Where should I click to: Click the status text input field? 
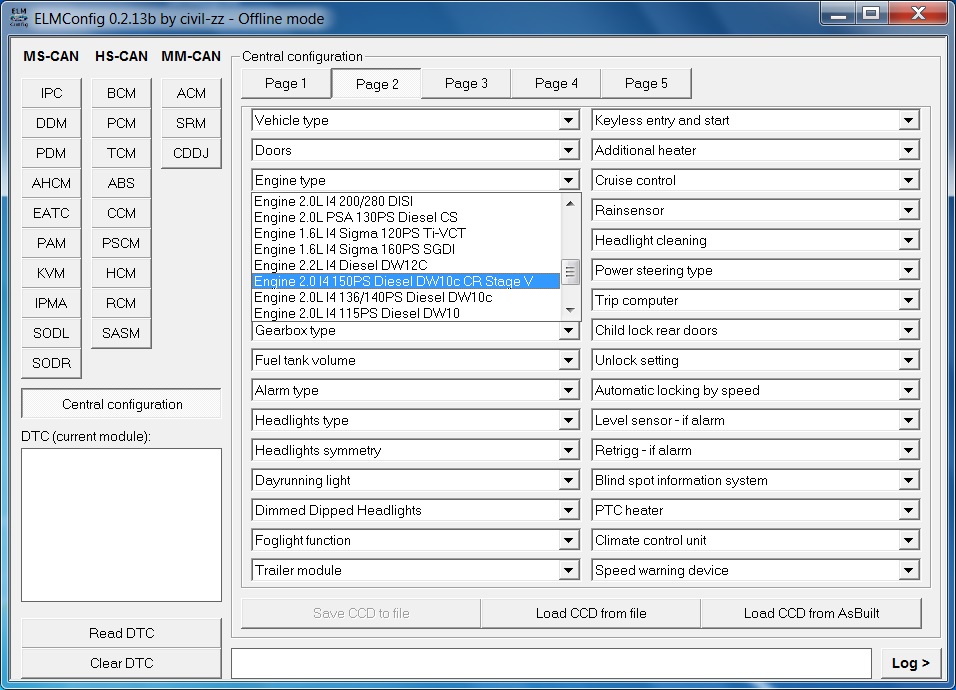coord(550,663)
